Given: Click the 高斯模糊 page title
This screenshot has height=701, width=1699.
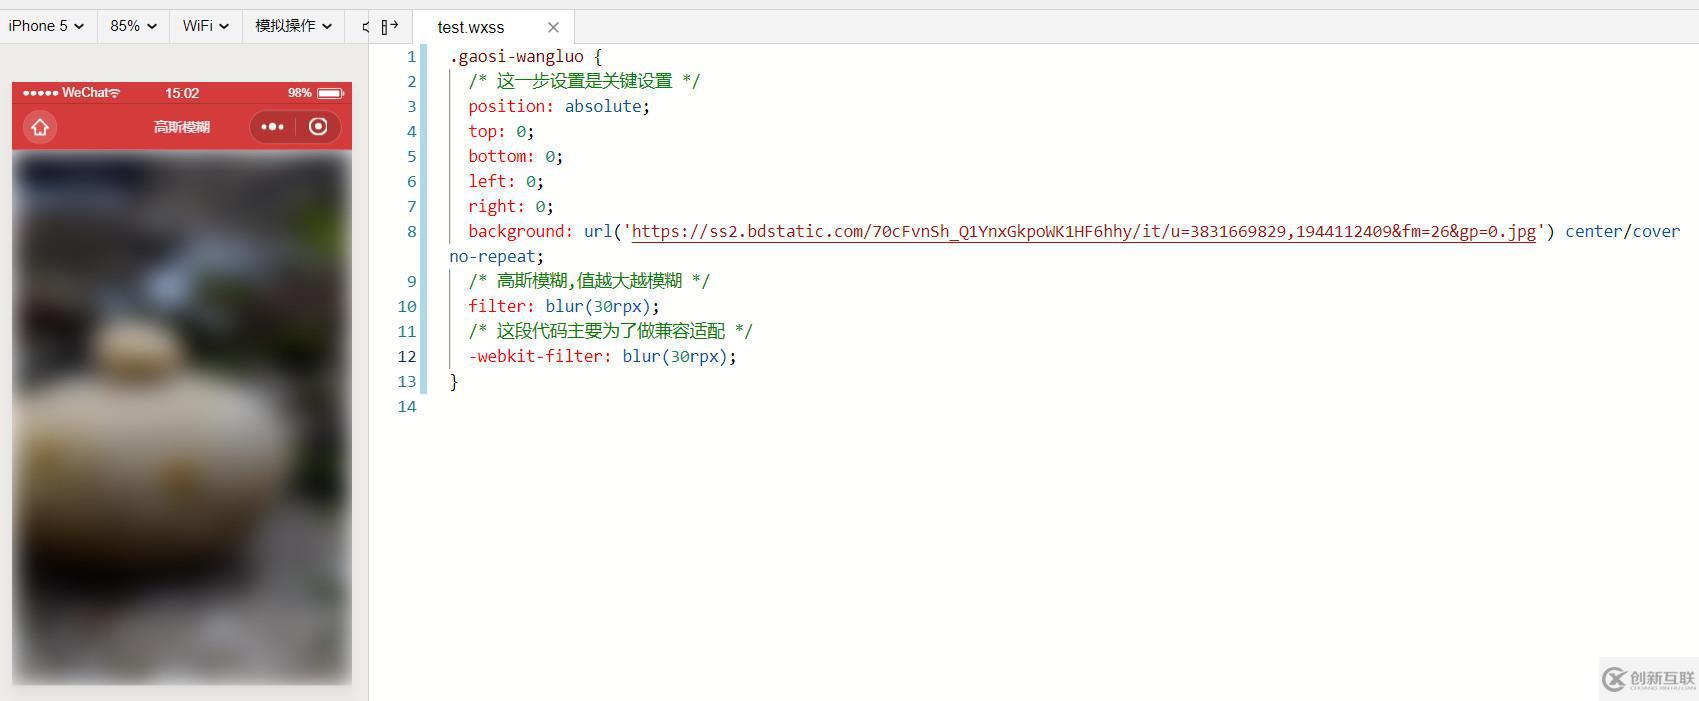Looking at the screenshot, I should 182,127.
